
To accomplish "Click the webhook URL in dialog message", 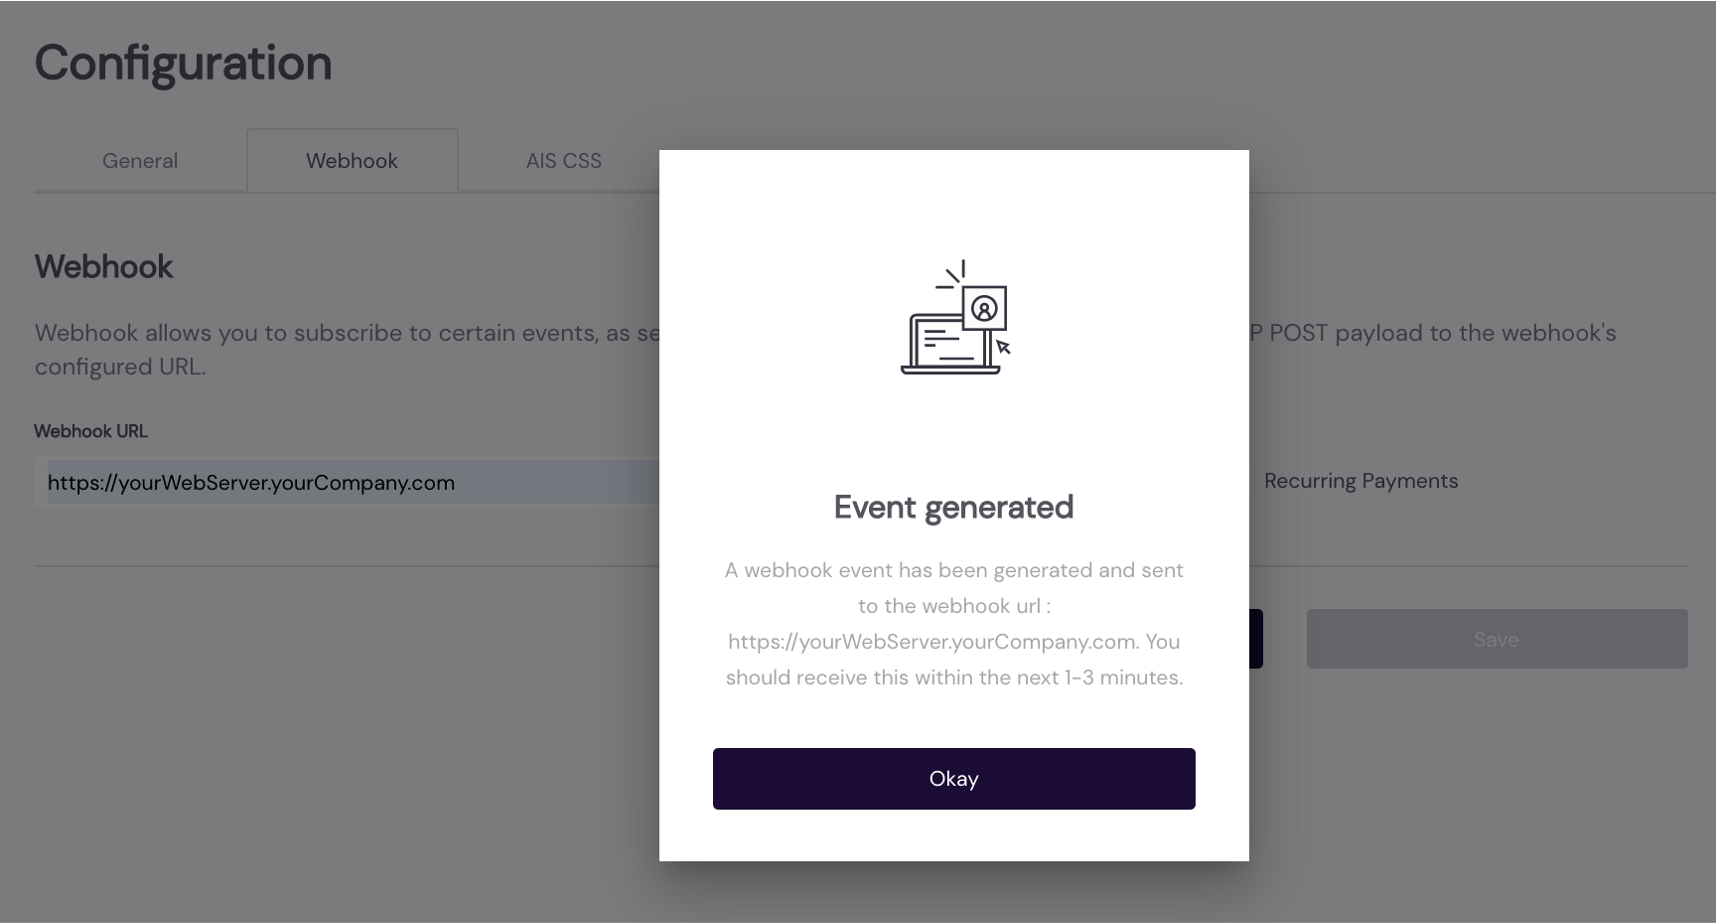I will (931, 642).
